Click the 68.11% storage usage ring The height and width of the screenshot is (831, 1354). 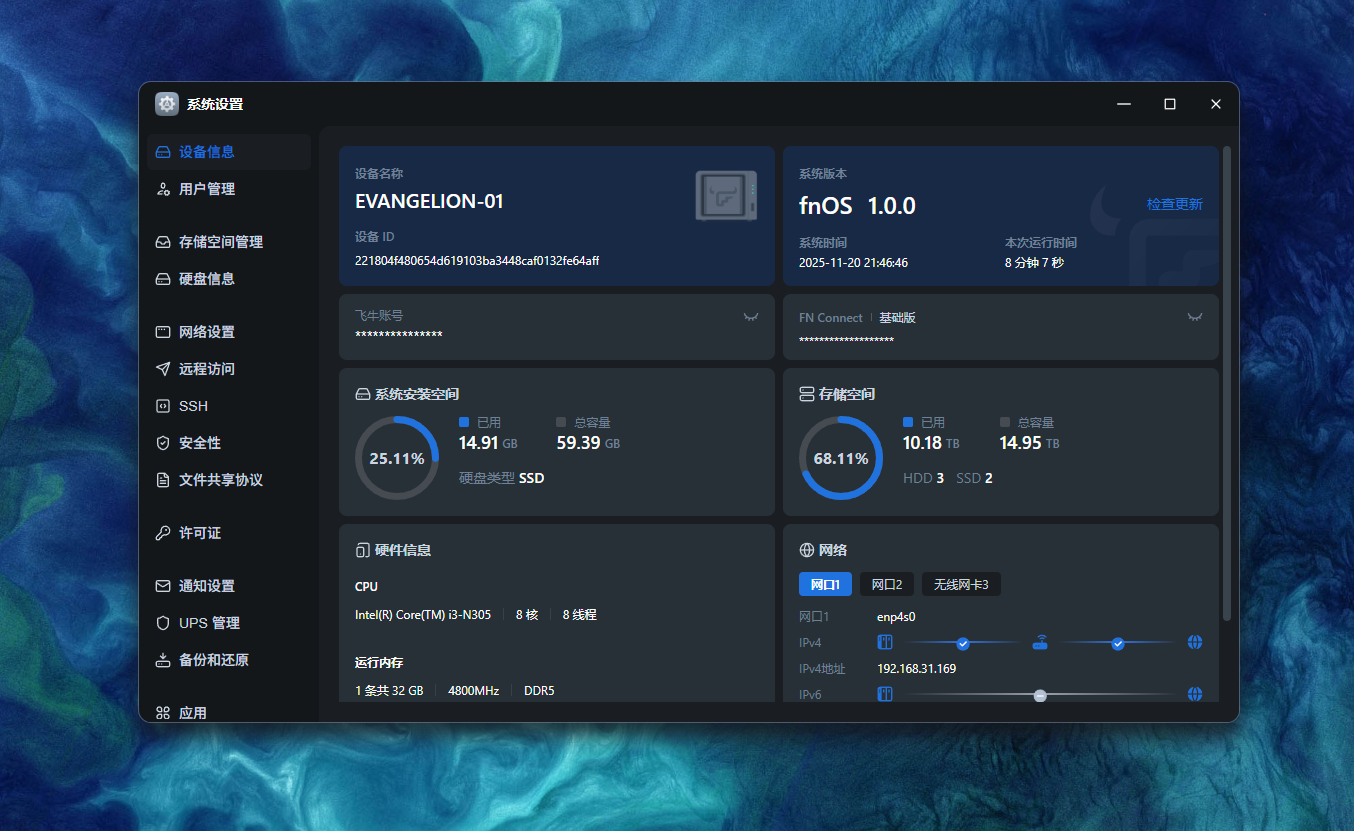(x=841, y=458)
